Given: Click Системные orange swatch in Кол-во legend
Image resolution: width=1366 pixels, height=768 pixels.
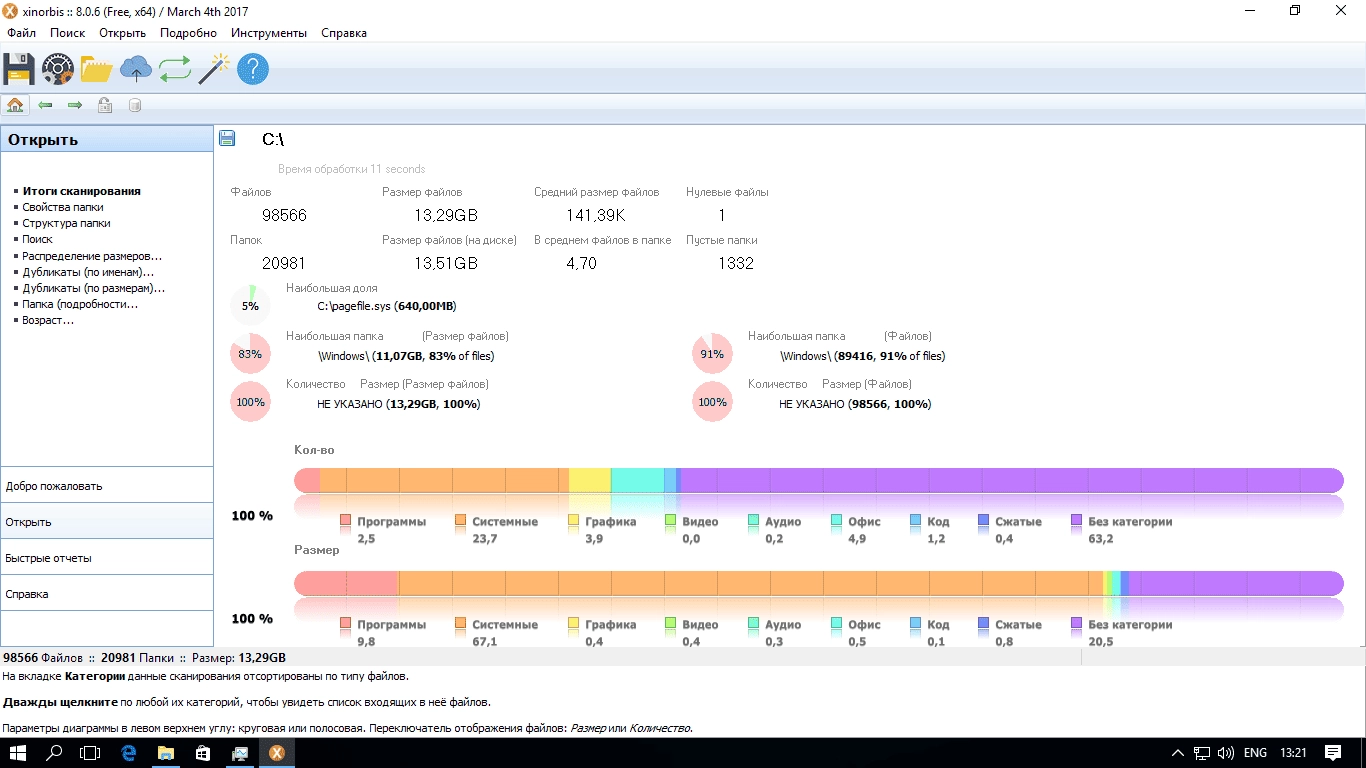Looking at the screenshot, I should pos(461,521).
